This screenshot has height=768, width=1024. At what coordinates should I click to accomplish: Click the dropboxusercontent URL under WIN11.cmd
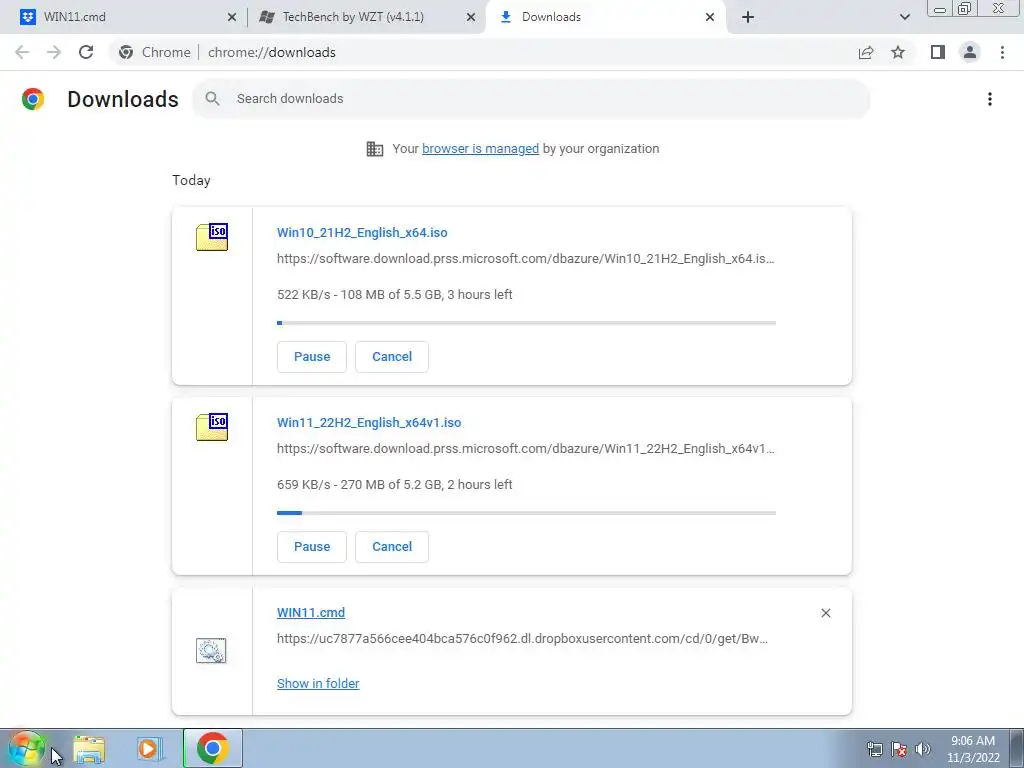522,639
